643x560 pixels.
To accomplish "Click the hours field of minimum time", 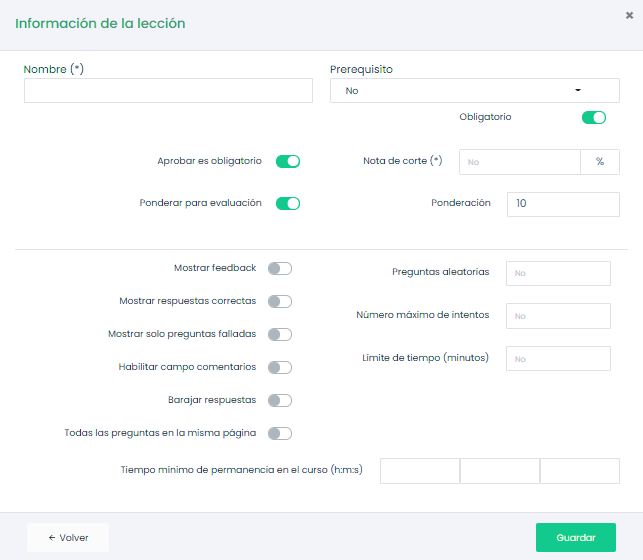I will point(419,471).
